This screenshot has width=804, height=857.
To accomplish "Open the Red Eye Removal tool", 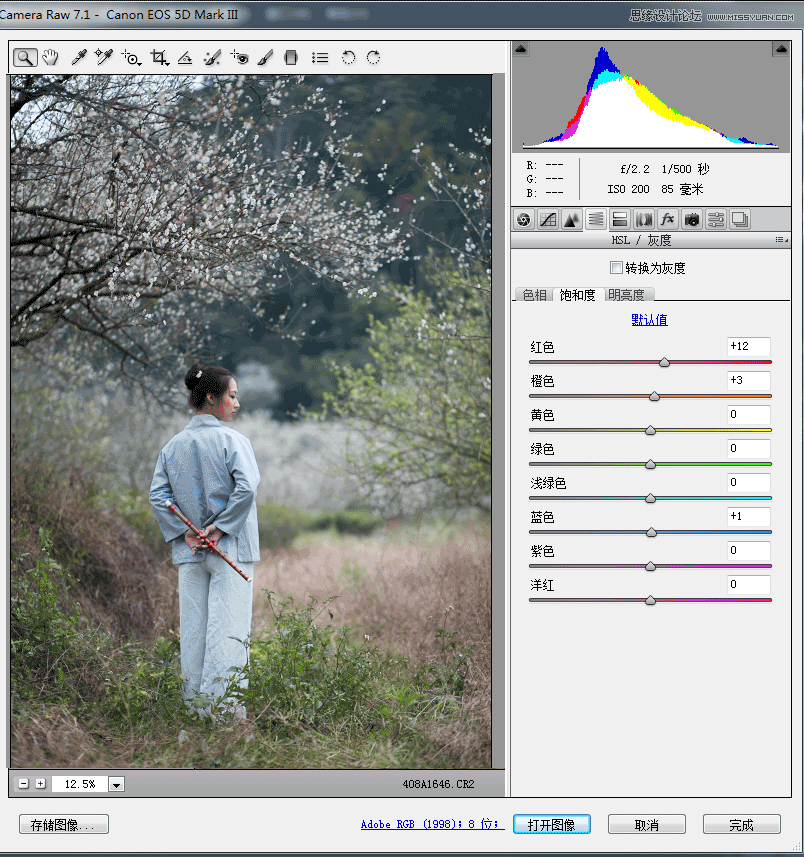I will [x=242, y=57].
